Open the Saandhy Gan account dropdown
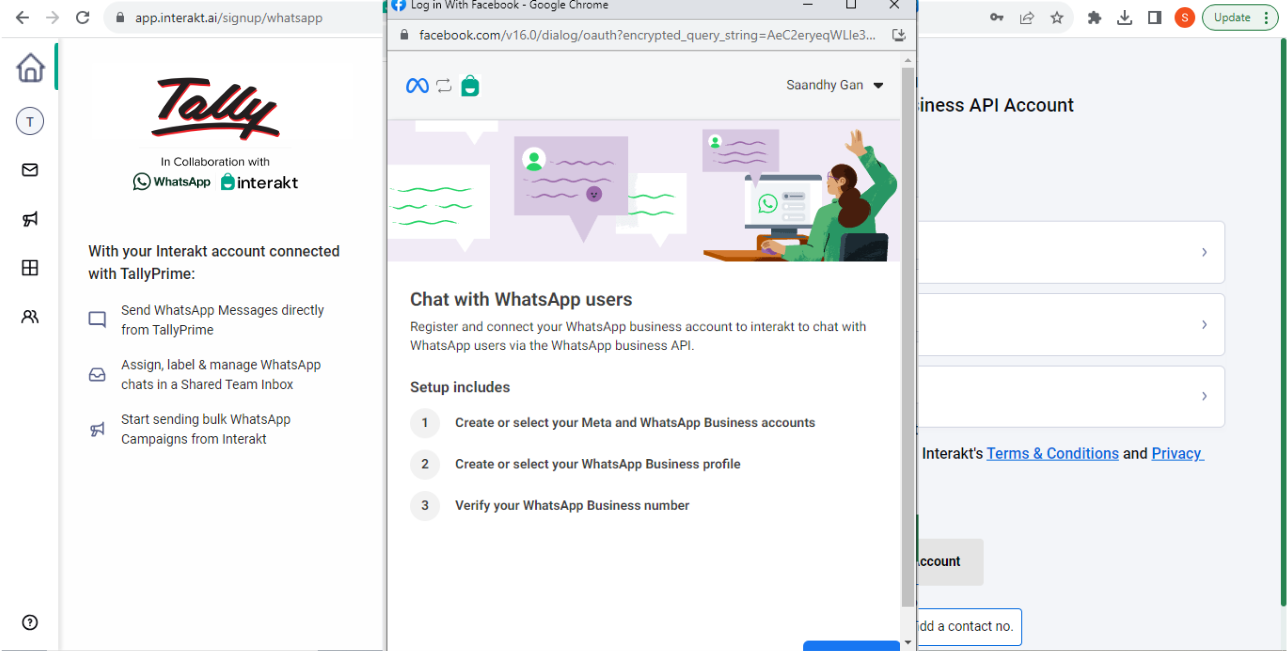This screenshot has height=651, width=1287. pos(835,85)
